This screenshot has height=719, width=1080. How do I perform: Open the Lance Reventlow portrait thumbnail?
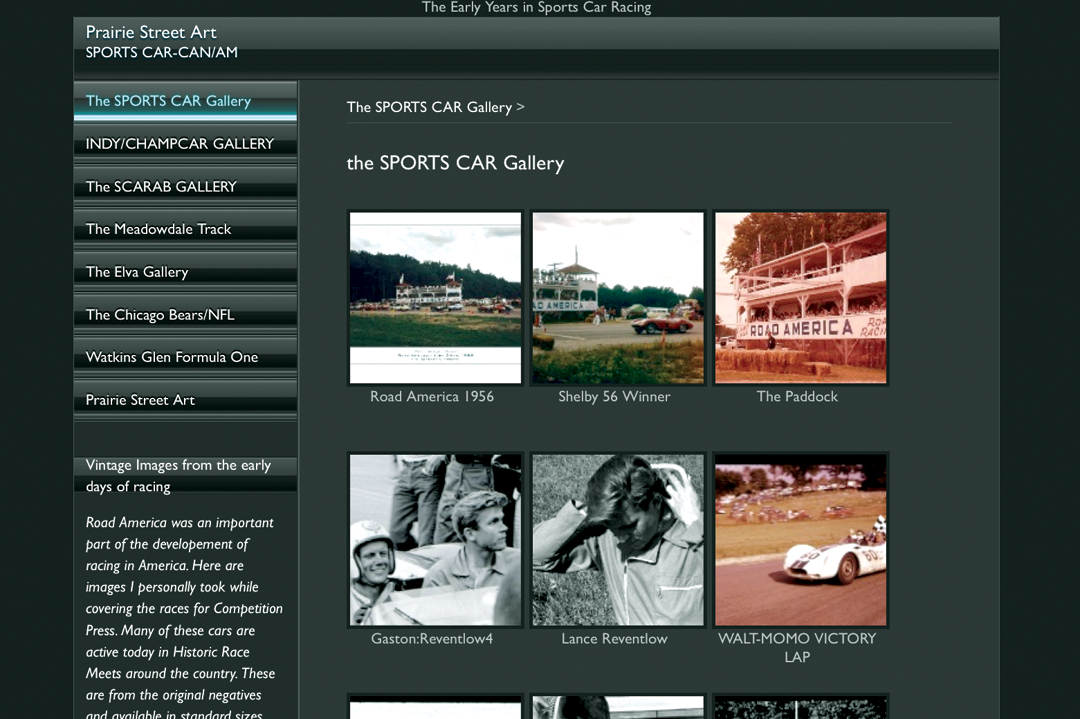point(618,540)
